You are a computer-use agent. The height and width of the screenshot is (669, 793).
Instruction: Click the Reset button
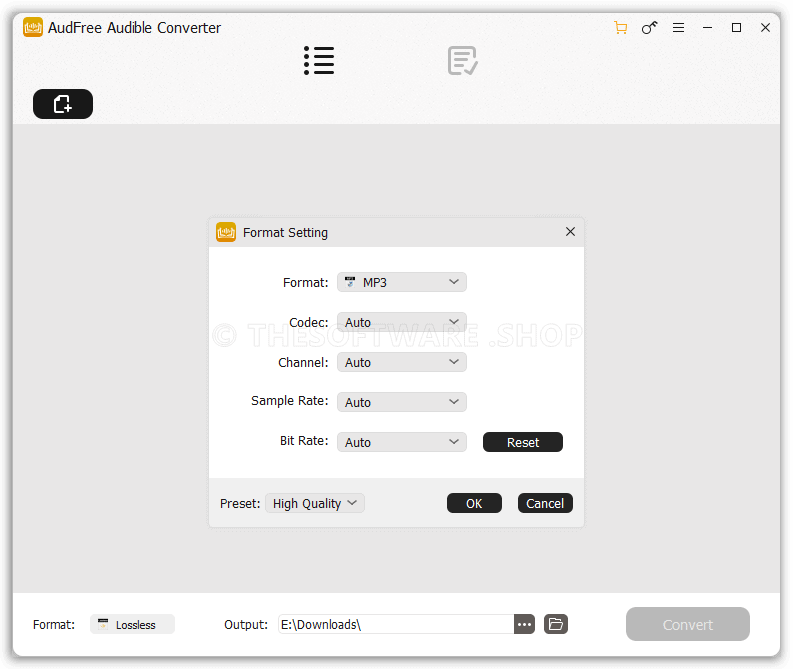click(x=522, y=442)
